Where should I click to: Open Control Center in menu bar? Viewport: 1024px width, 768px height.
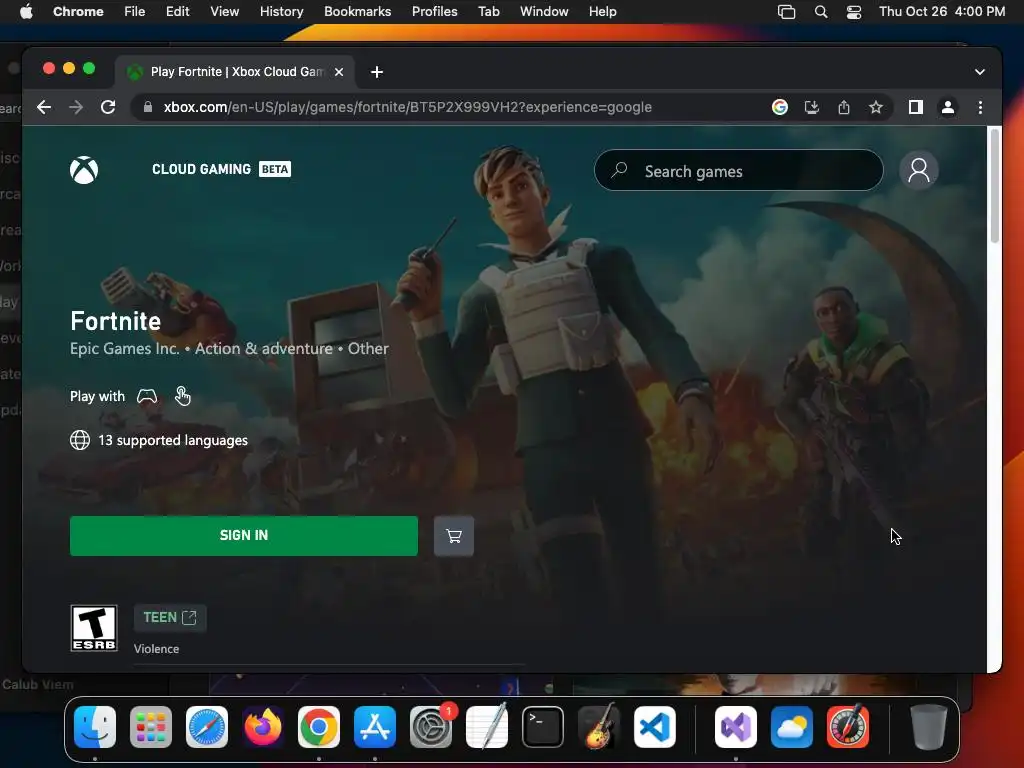[854, 12]
